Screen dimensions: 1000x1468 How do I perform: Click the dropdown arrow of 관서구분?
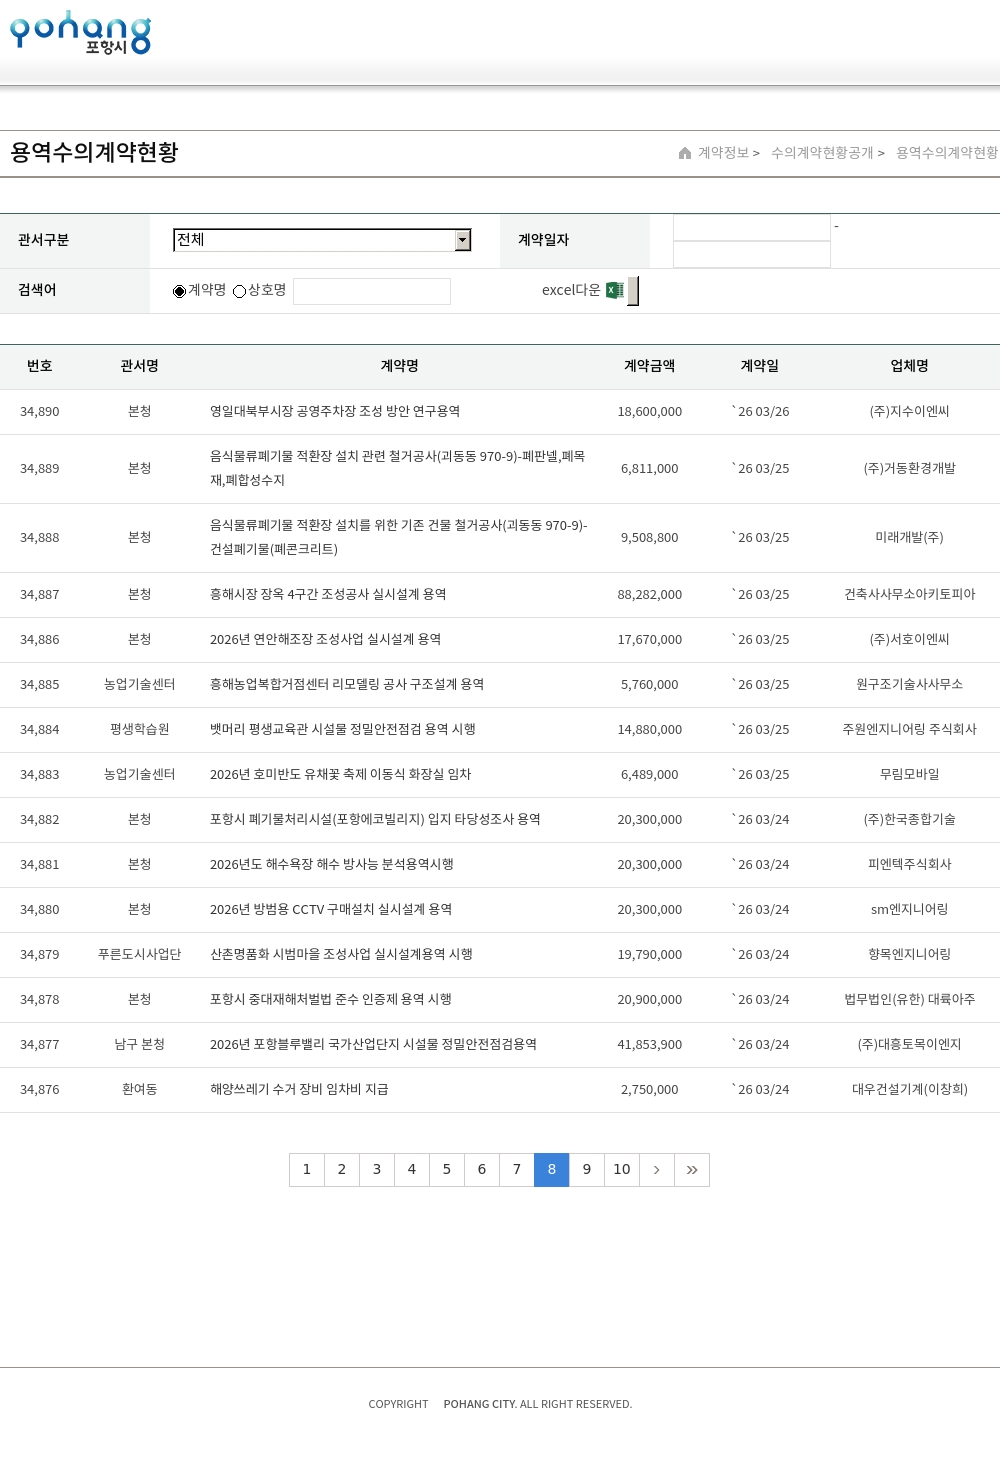pos(462,240)
